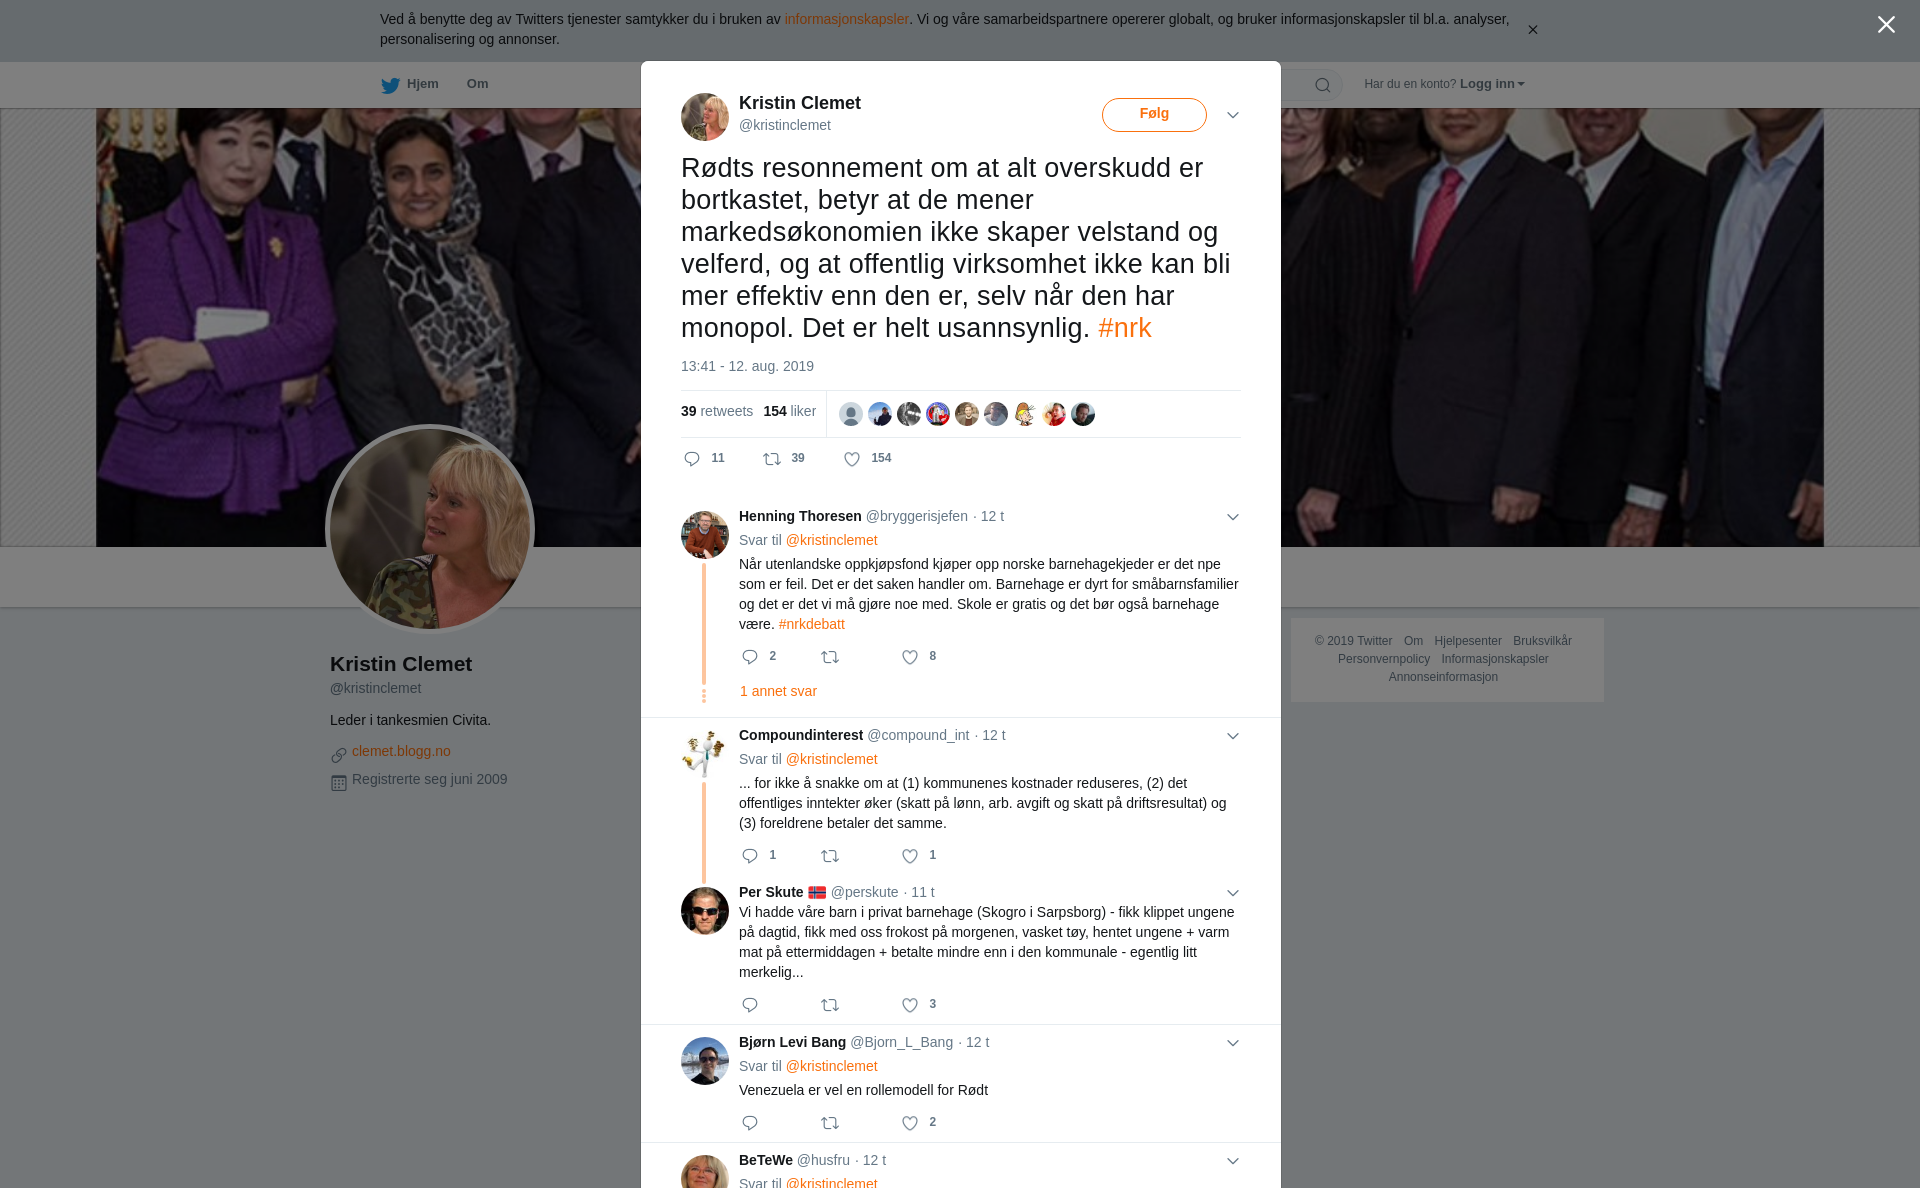This screenshot has width=1920, height=1188.
Task: Open the chevron menu on Per Skute's reply
Action: (x=1233, y=893)
